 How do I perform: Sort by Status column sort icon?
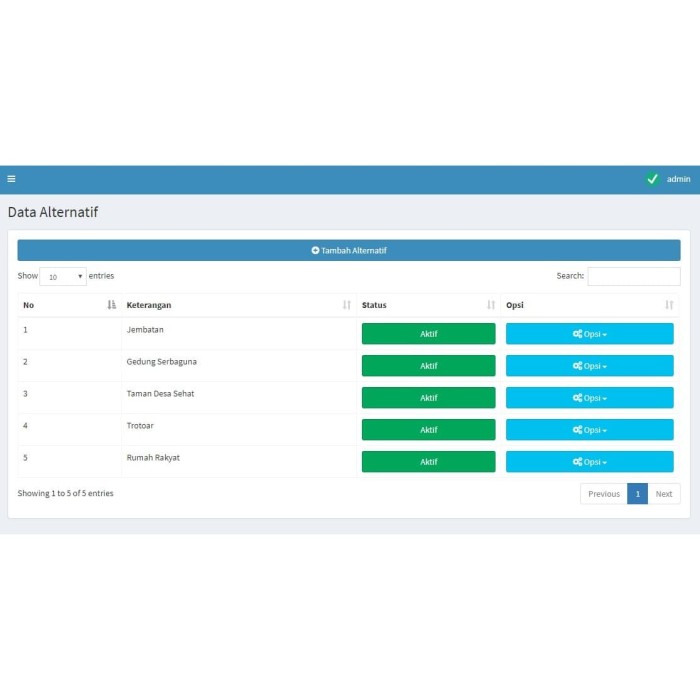(x=490, y=305)
